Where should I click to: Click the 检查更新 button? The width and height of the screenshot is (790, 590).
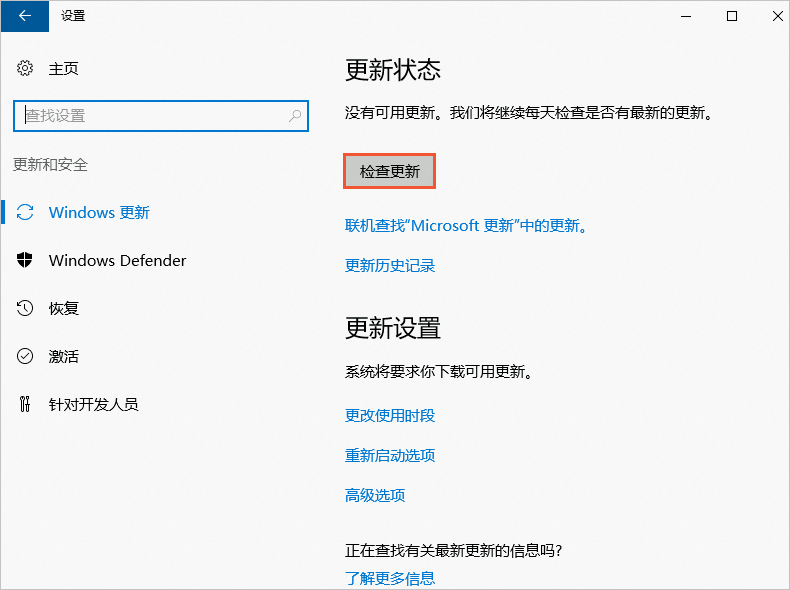389,171
